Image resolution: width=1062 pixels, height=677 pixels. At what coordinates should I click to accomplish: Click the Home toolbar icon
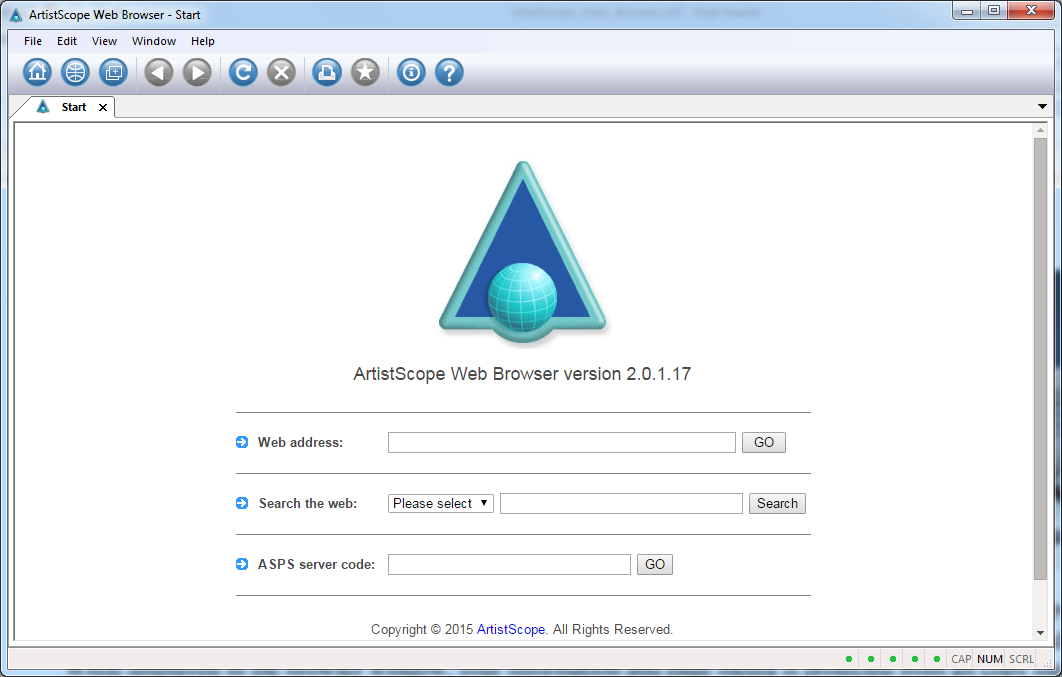tap(37, 72)
